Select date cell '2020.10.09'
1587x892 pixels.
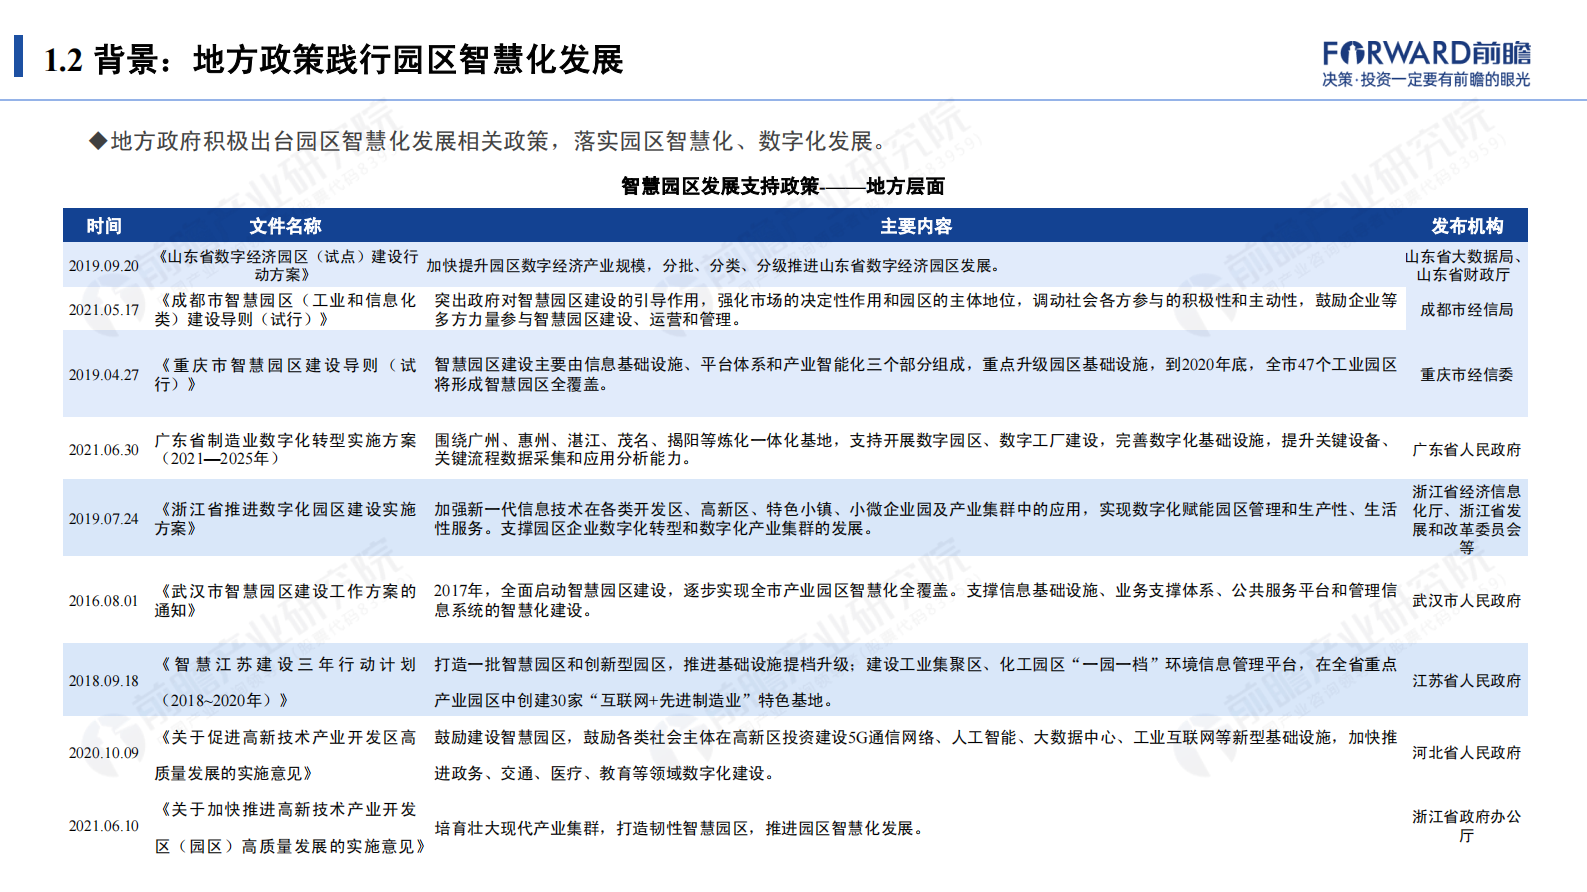(104, 753)
